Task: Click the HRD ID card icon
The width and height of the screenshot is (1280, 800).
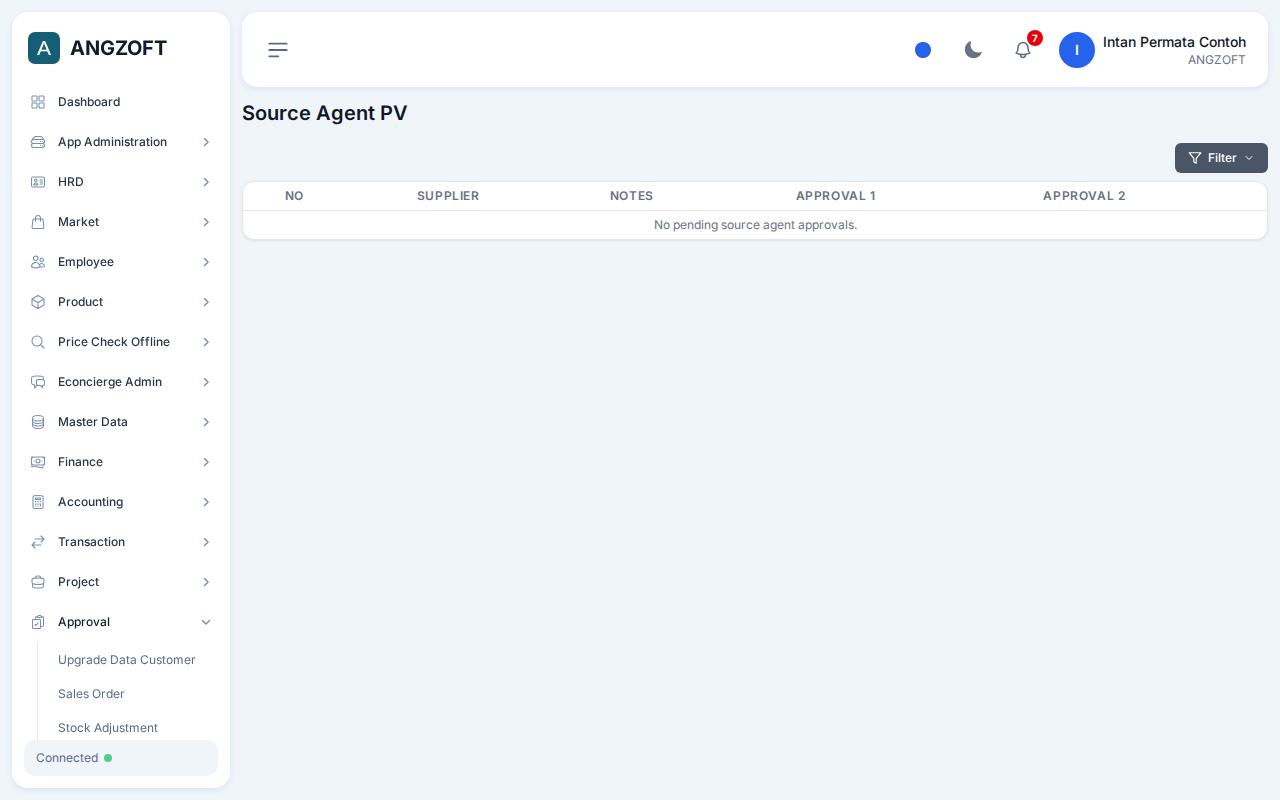Action: click(38, 182)
